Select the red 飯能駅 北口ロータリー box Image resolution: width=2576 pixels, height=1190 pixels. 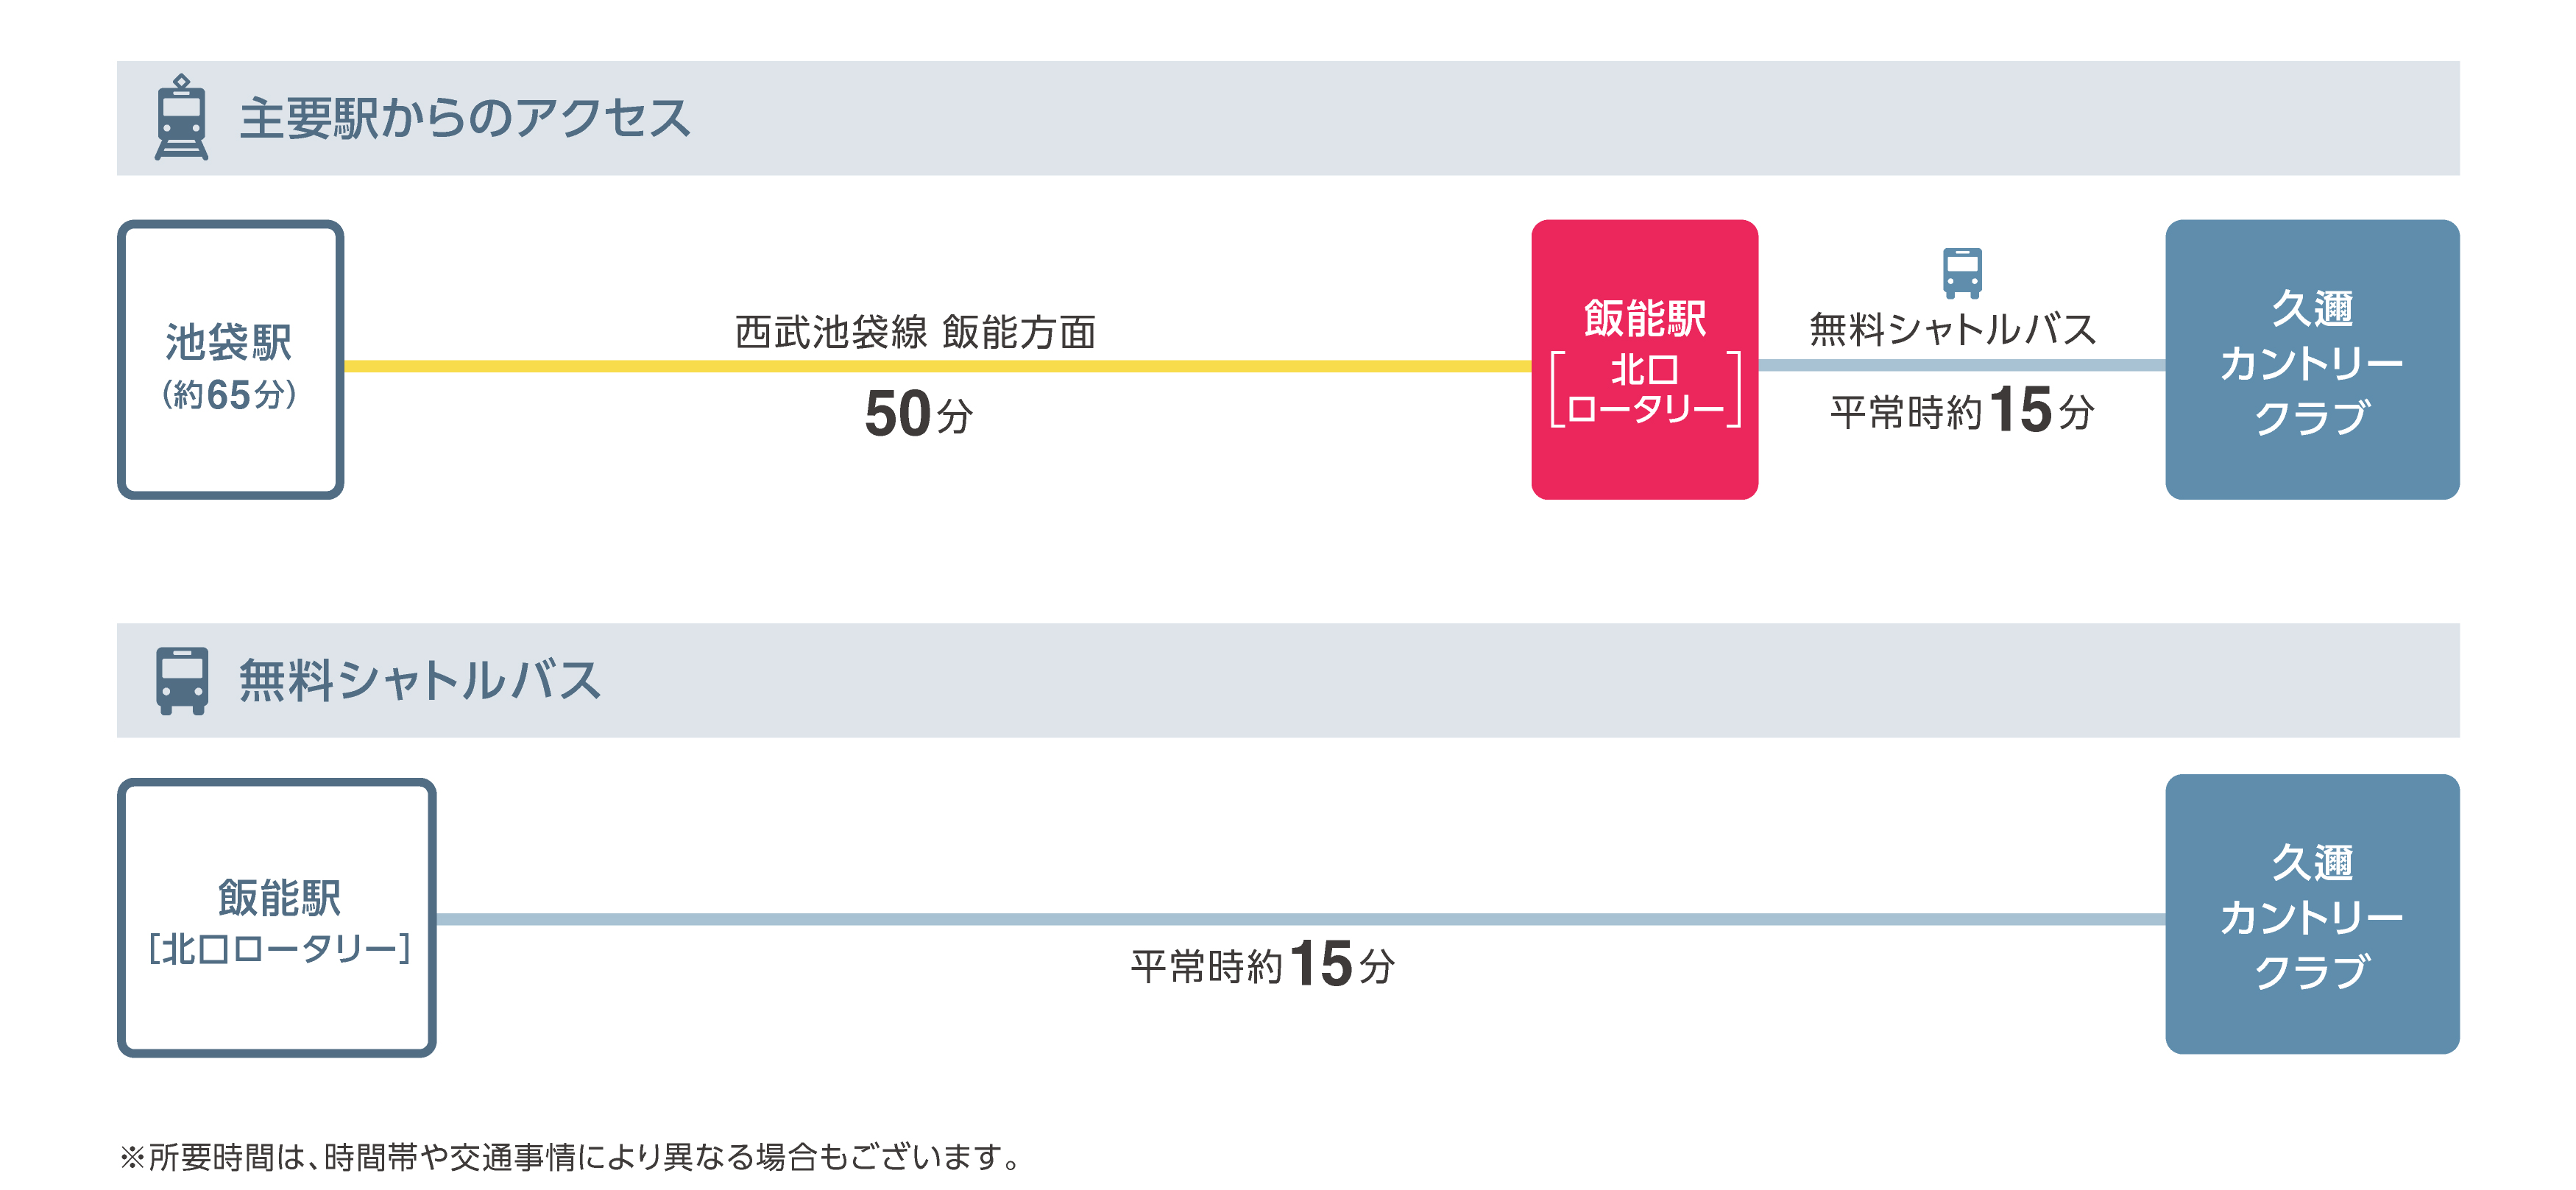pos(1644,359)
